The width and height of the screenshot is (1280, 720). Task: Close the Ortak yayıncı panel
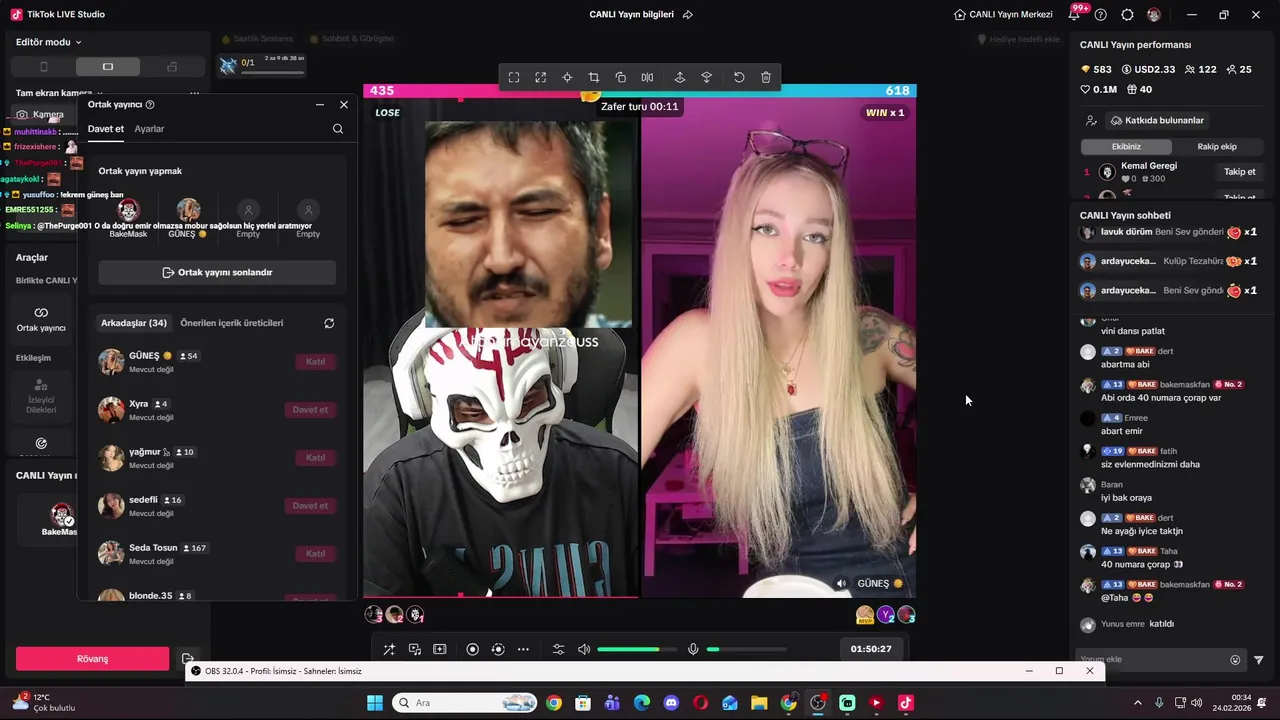point(344,104)
